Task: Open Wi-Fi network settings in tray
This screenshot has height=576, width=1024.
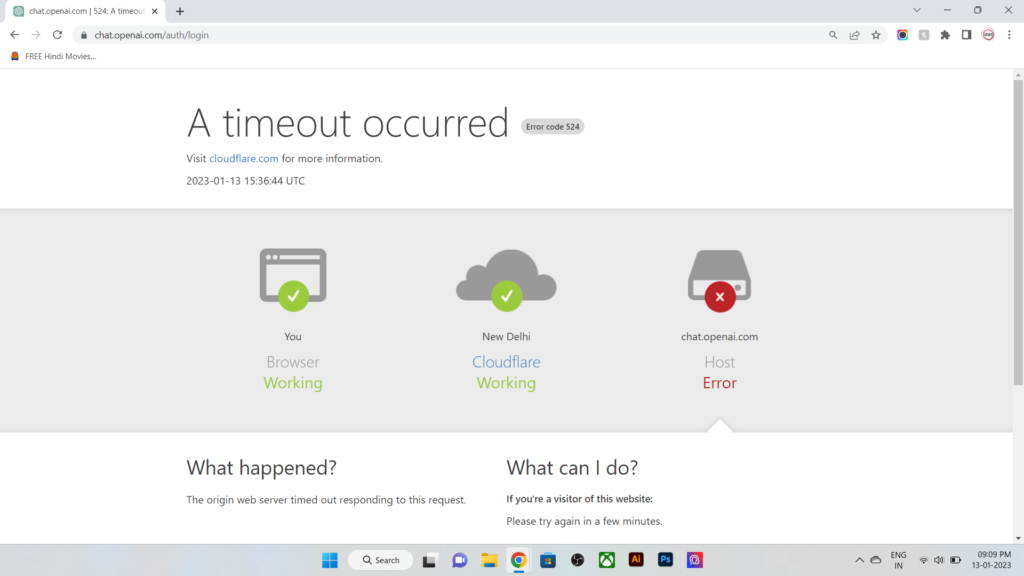Action: point(923,560)
